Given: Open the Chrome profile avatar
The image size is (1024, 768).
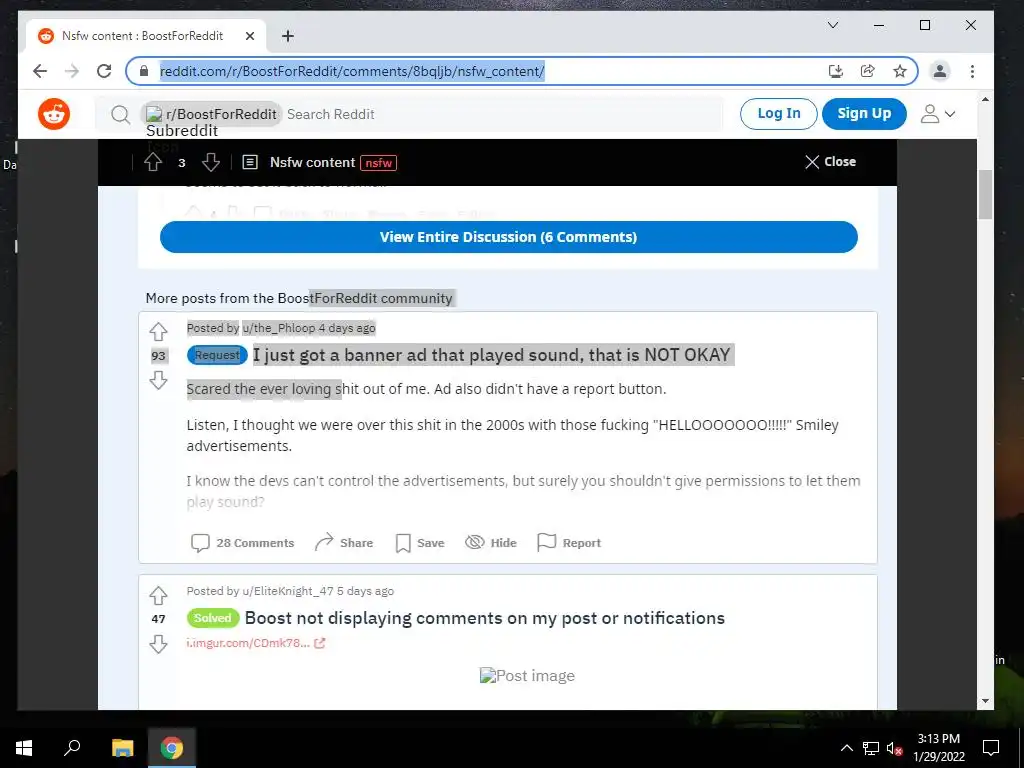Looking at the screenshot, I should (x=940, y=71).
